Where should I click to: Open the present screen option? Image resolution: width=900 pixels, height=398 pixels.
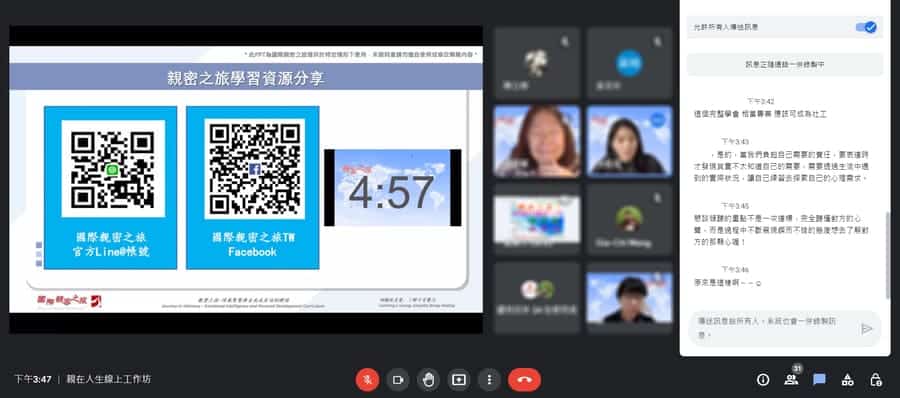coord(459,380)
